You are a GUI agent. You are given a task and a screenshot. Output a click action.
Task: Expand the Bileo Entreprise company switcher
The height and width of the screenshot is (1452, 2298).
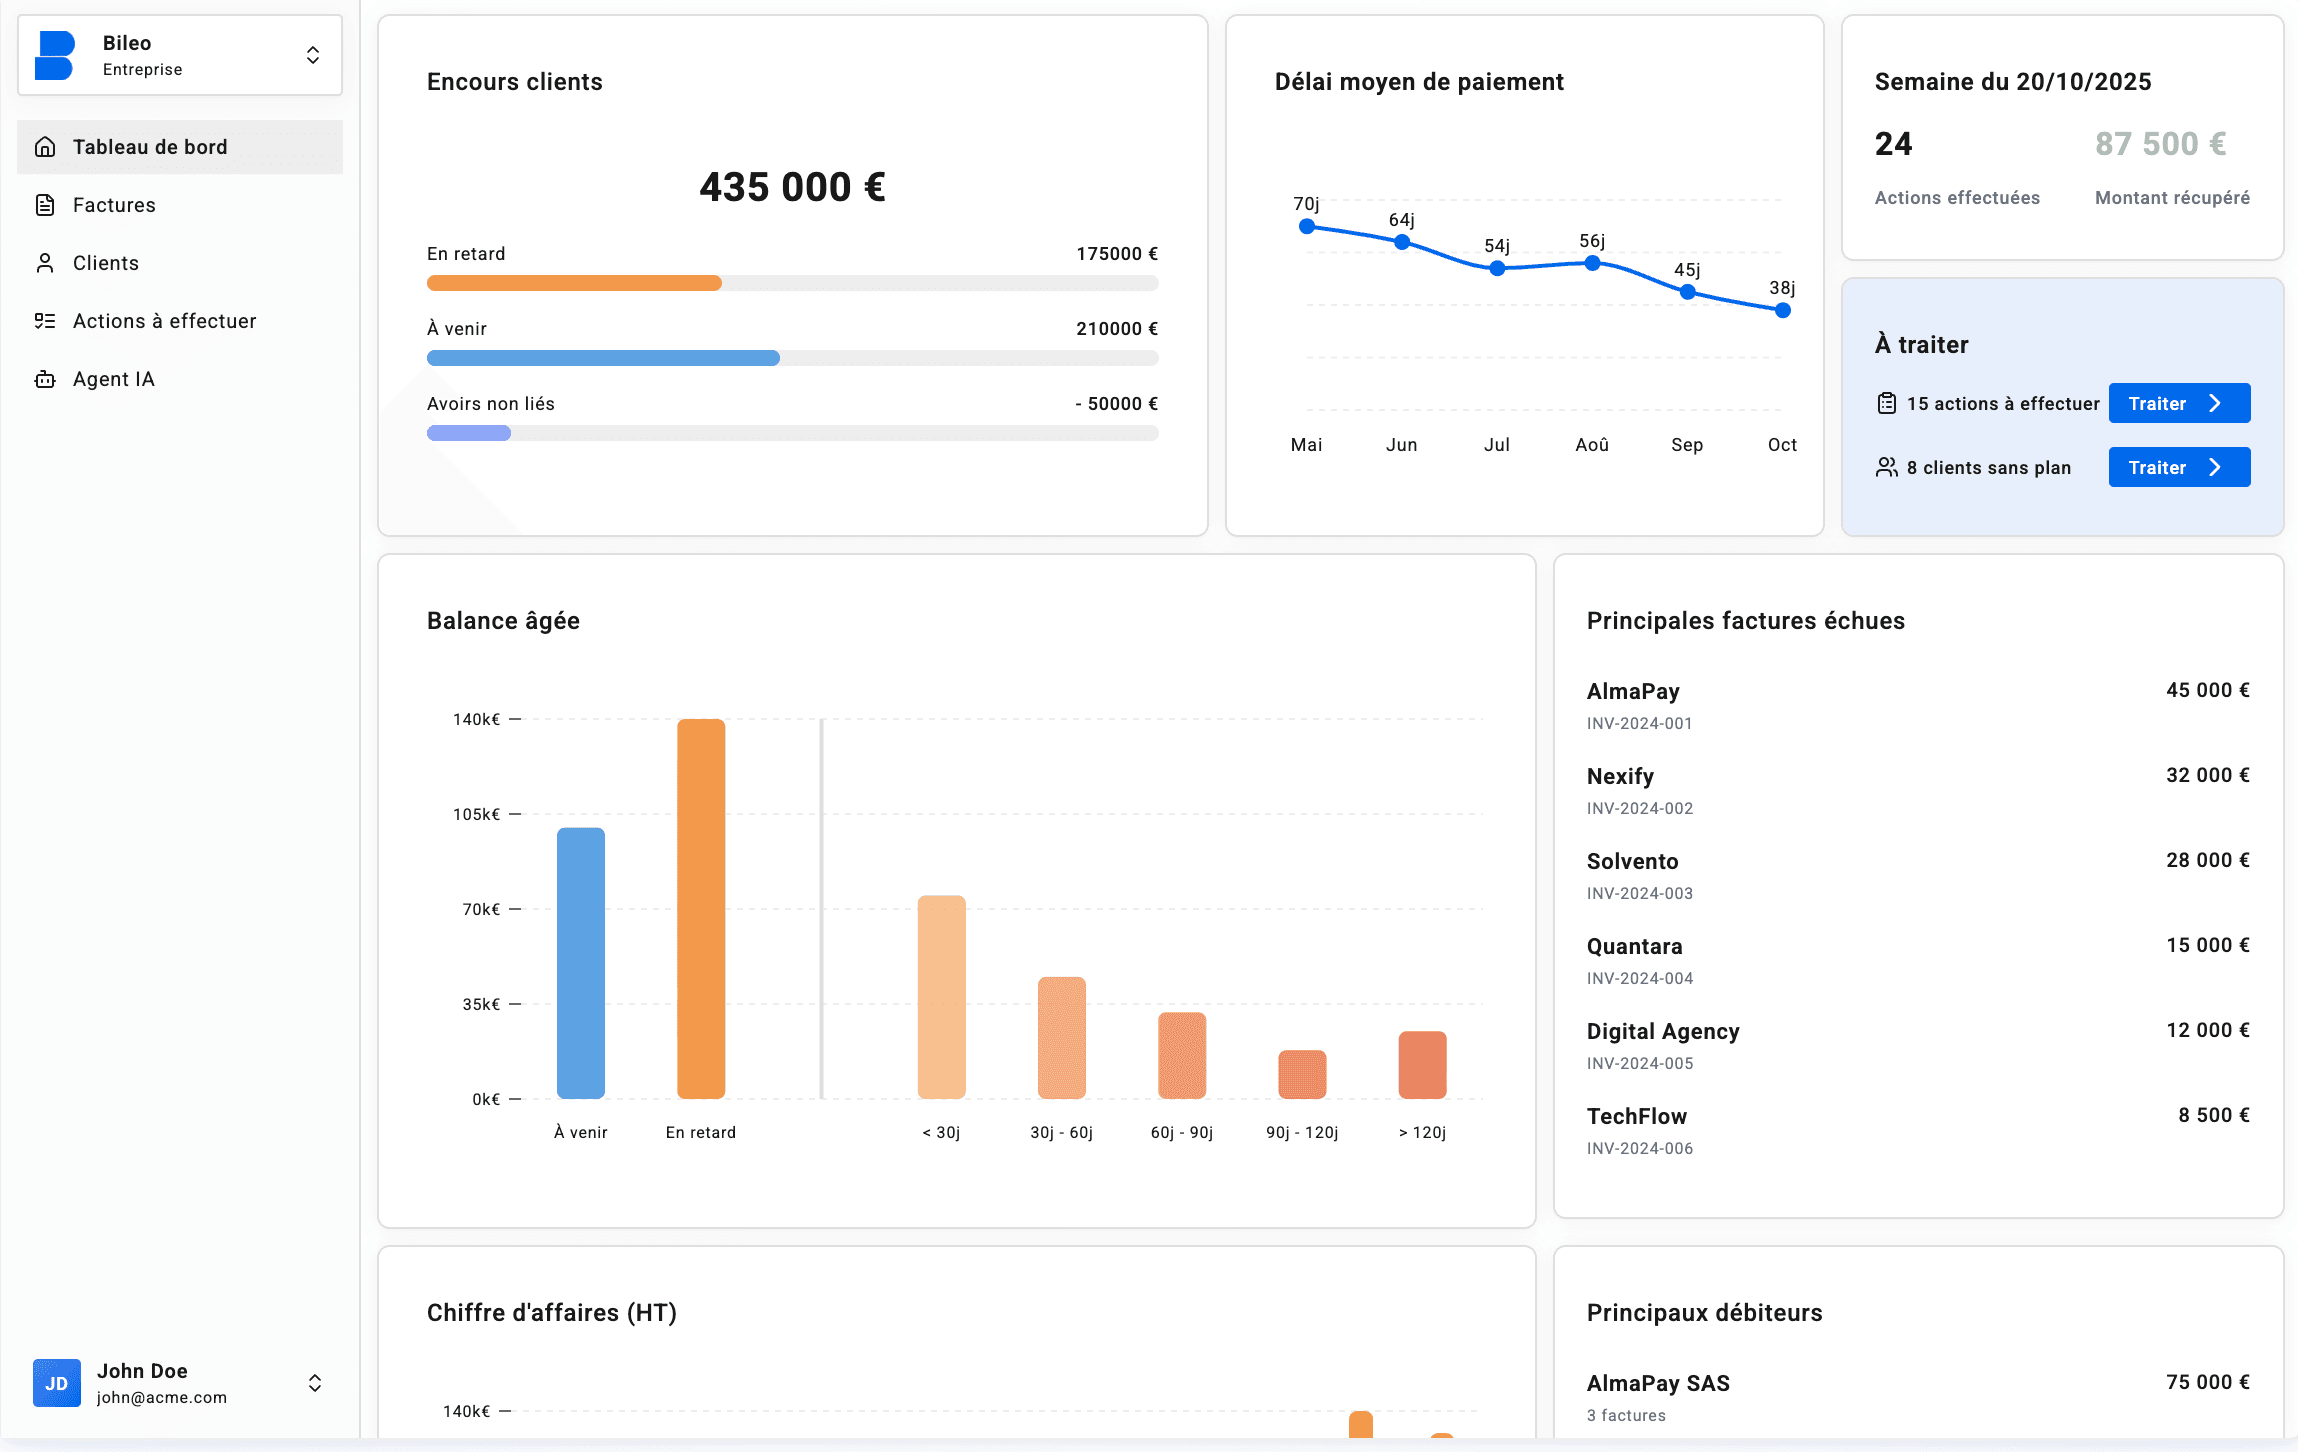click(313, 55)
